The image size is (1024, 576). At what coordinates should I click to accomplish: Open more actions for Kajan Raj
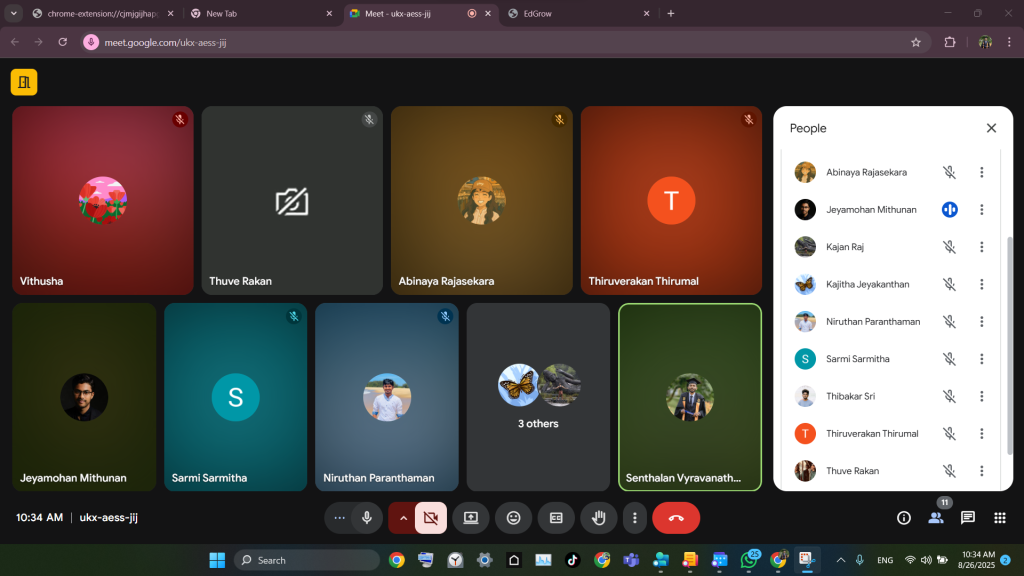pyautogui.click(x=982, y=247)
